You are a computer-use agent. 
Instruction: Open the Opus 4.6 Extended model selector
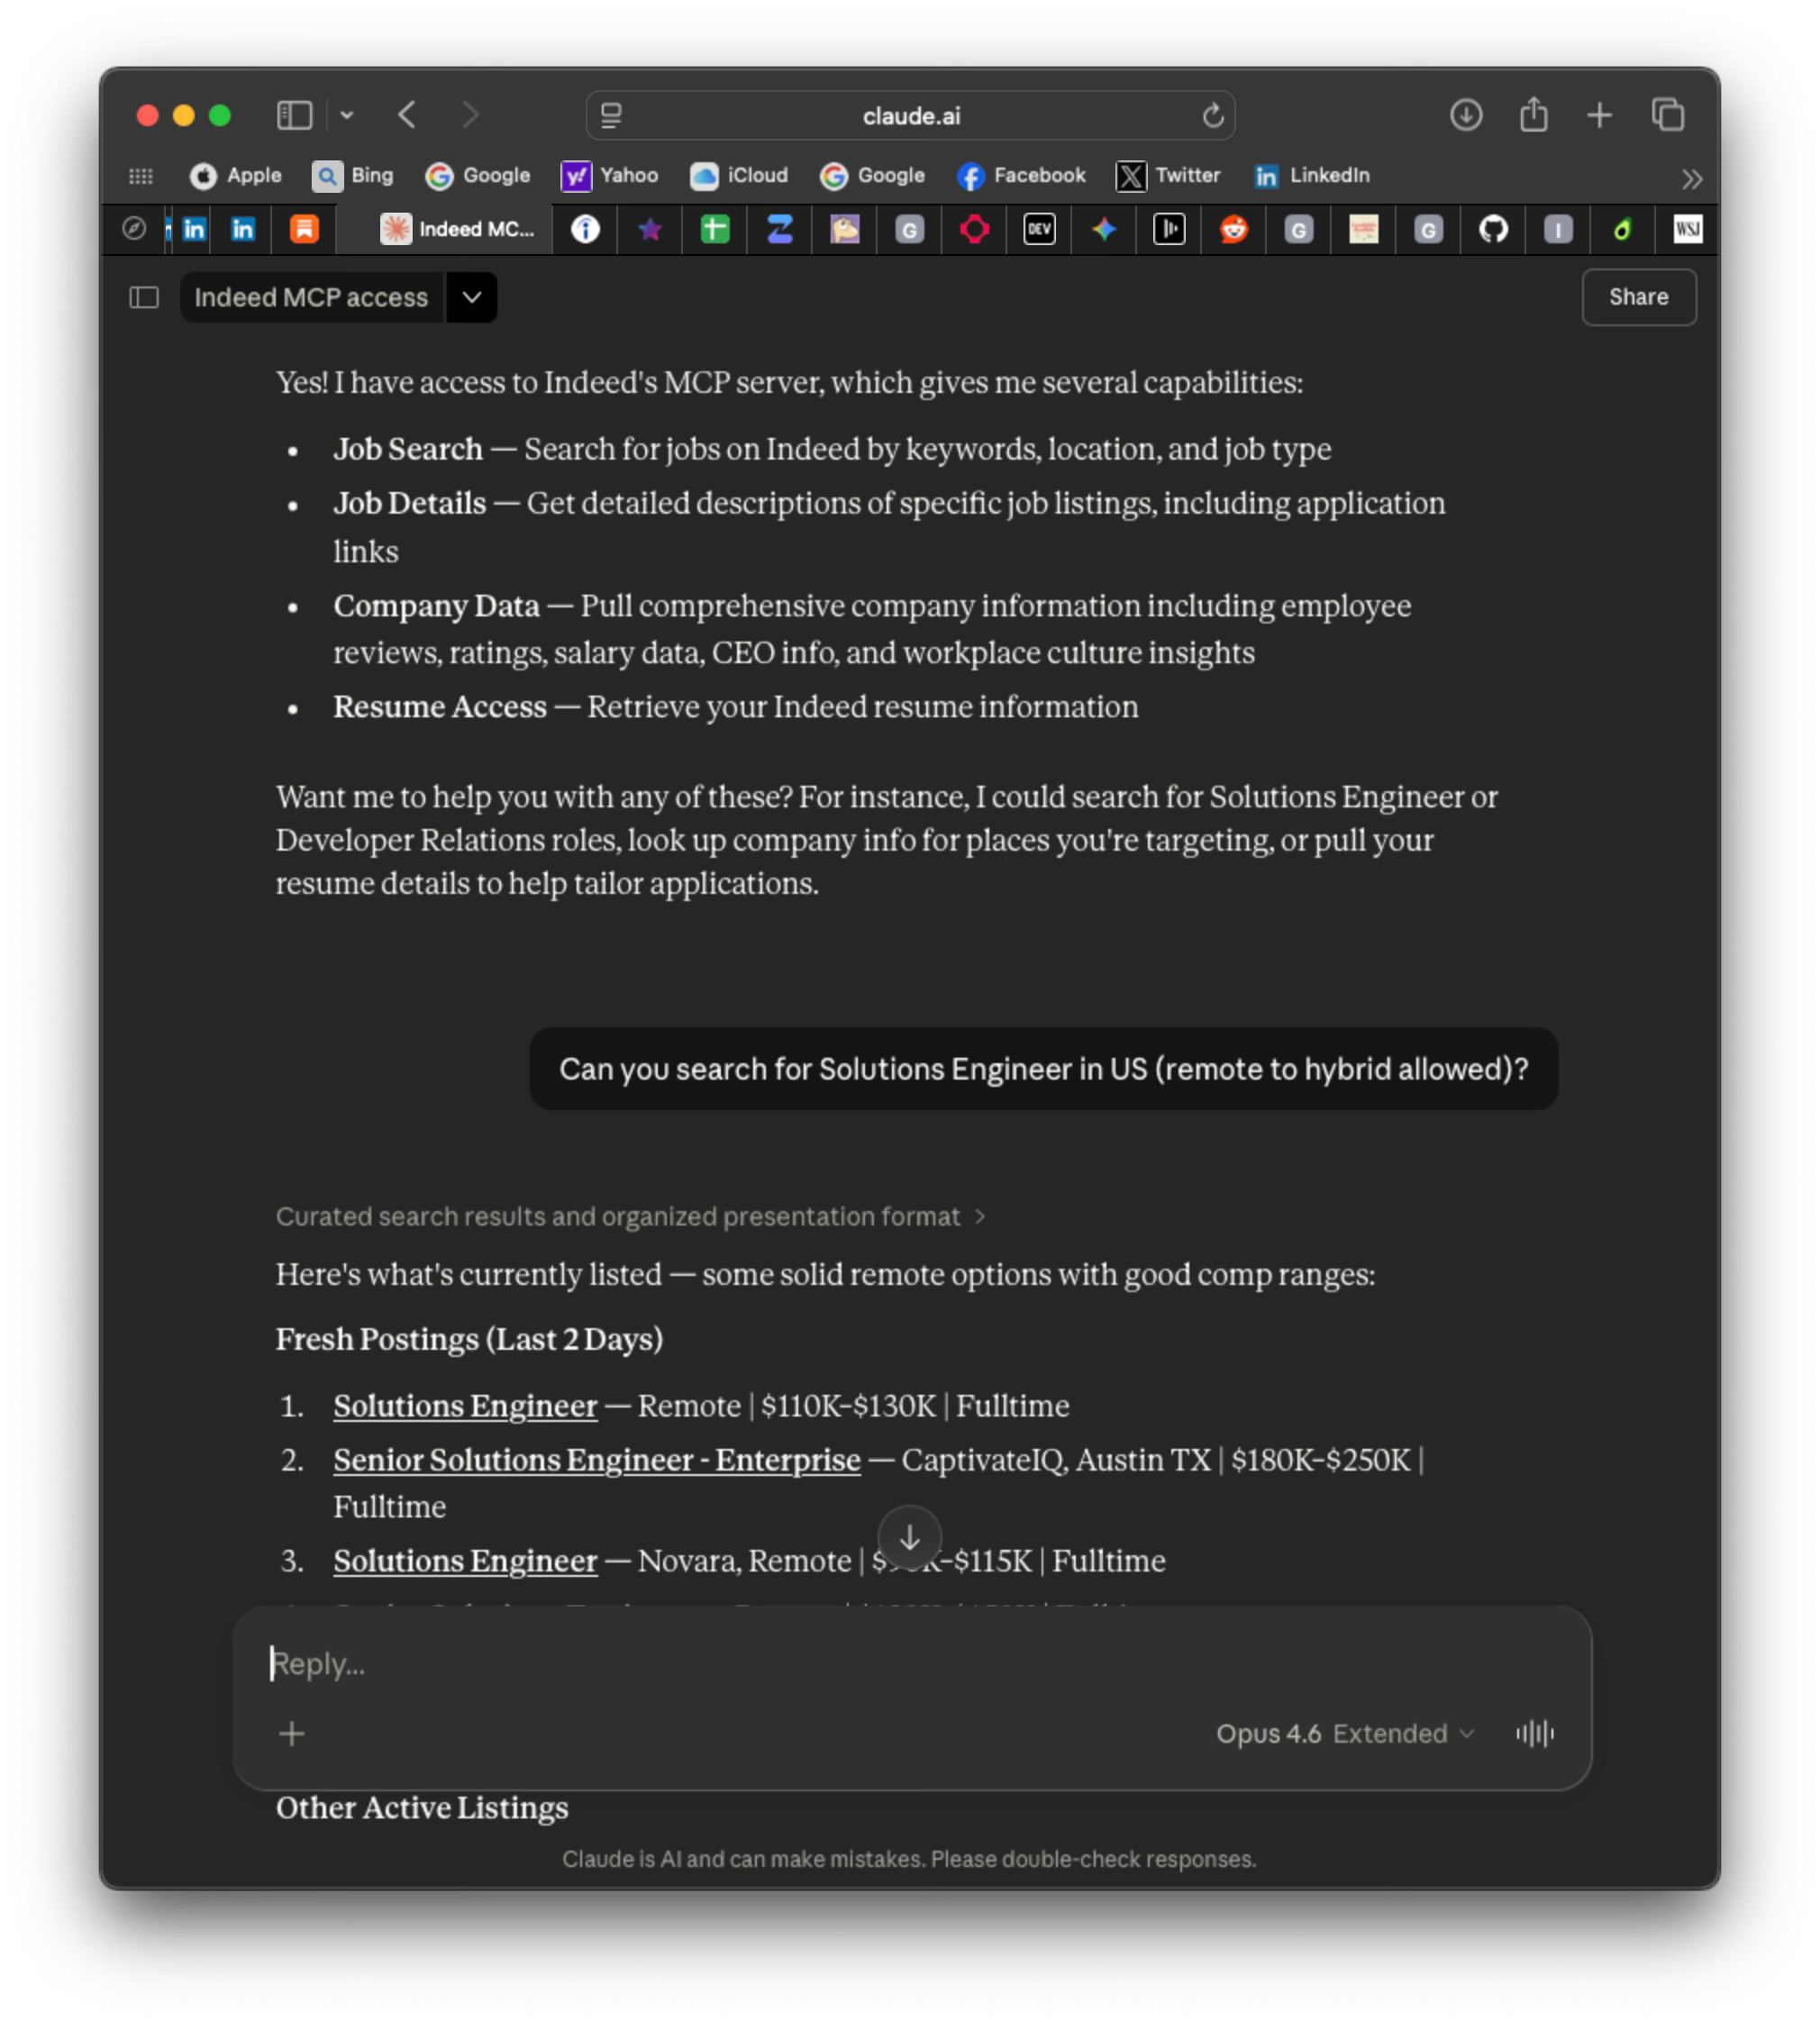tap(1345, 1733)
